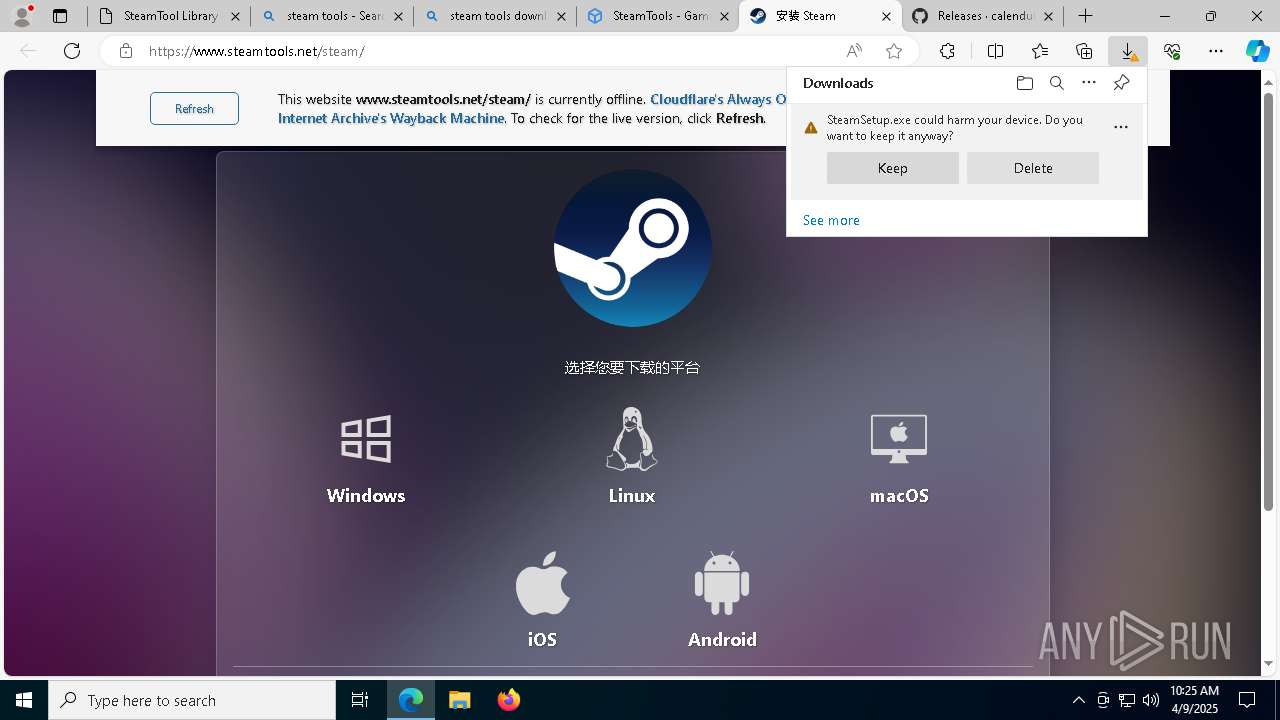Click the Refresh button in offline banner
This screenshot has width=1280, height=720.
194,109
